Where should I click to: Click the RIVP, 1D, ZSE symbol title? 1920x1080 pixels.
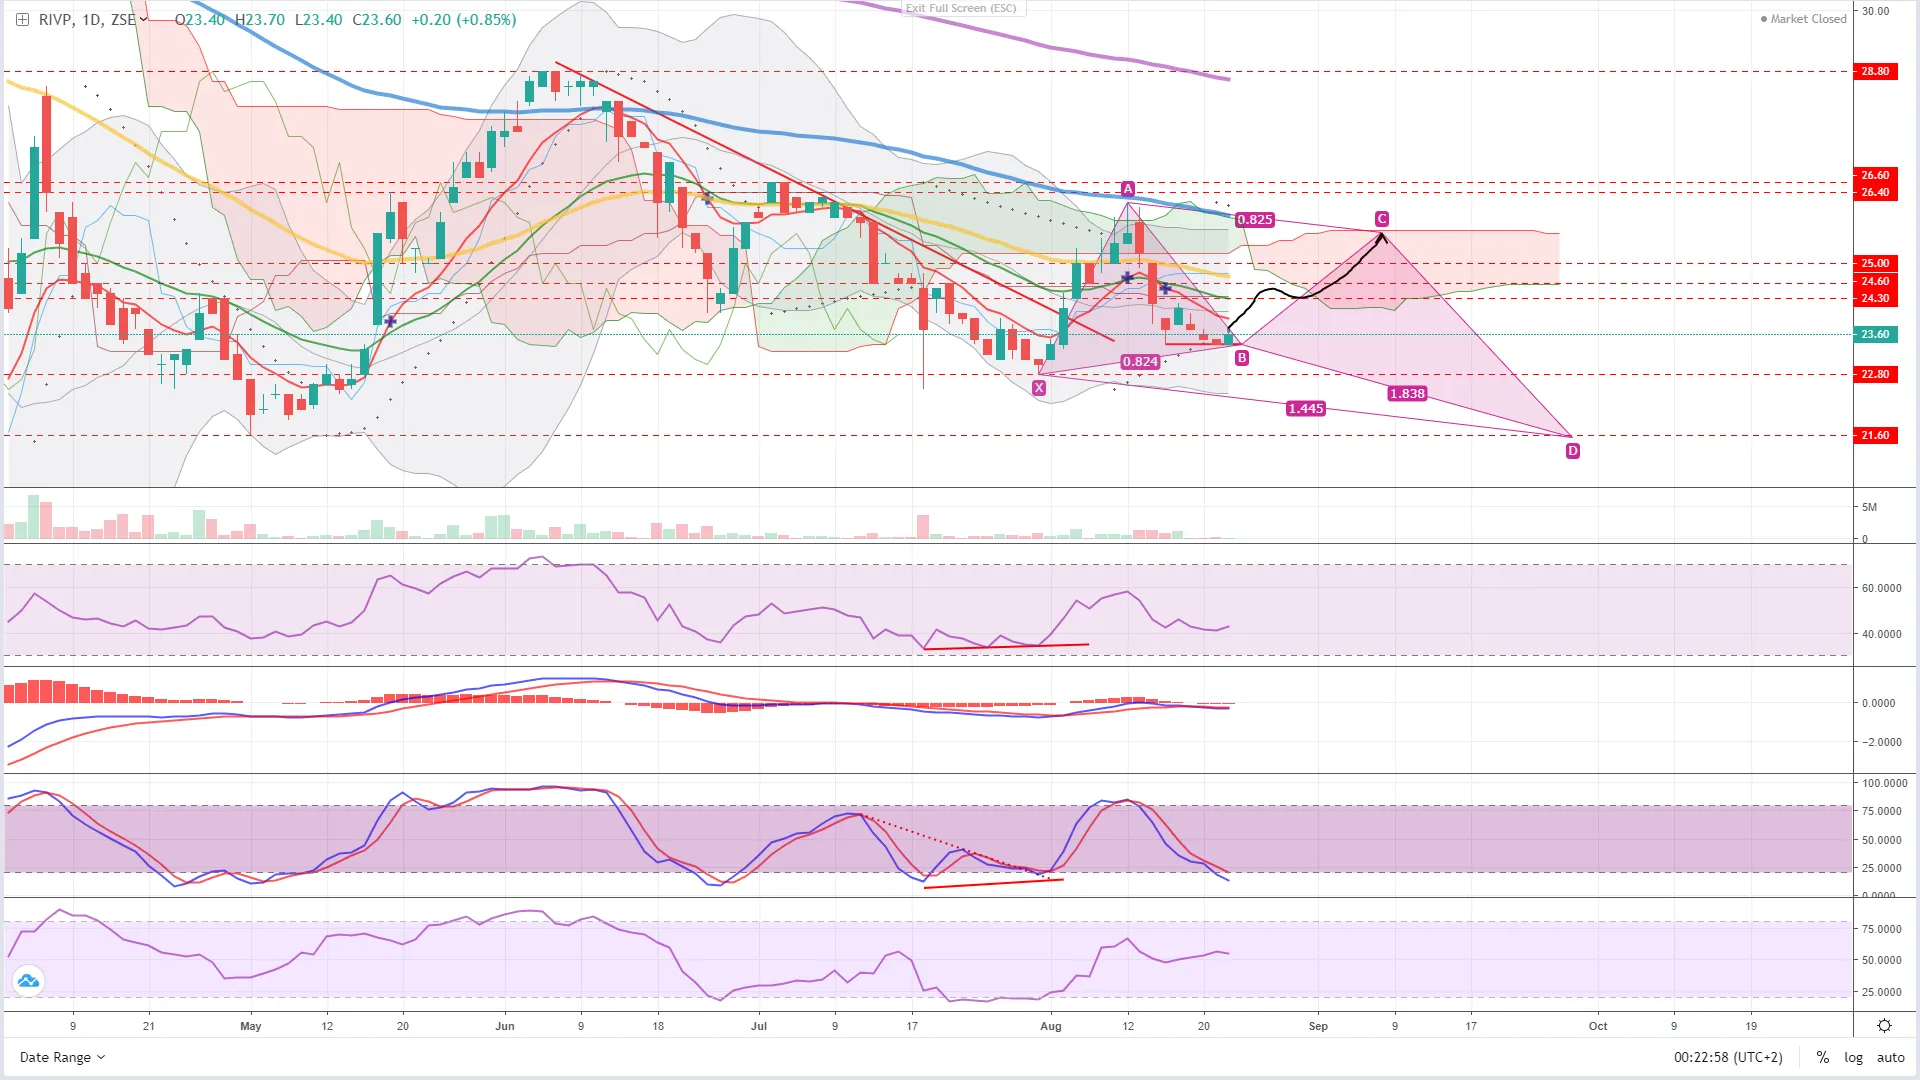pyautogui.click(x=86, y=19)
